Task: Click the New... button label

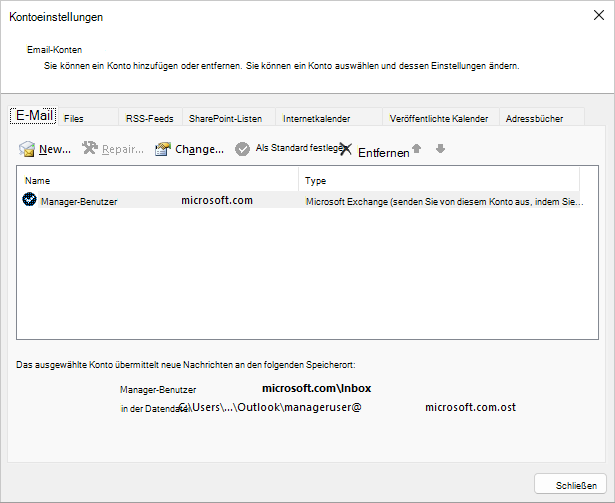Action: click(x=55, y=149)
